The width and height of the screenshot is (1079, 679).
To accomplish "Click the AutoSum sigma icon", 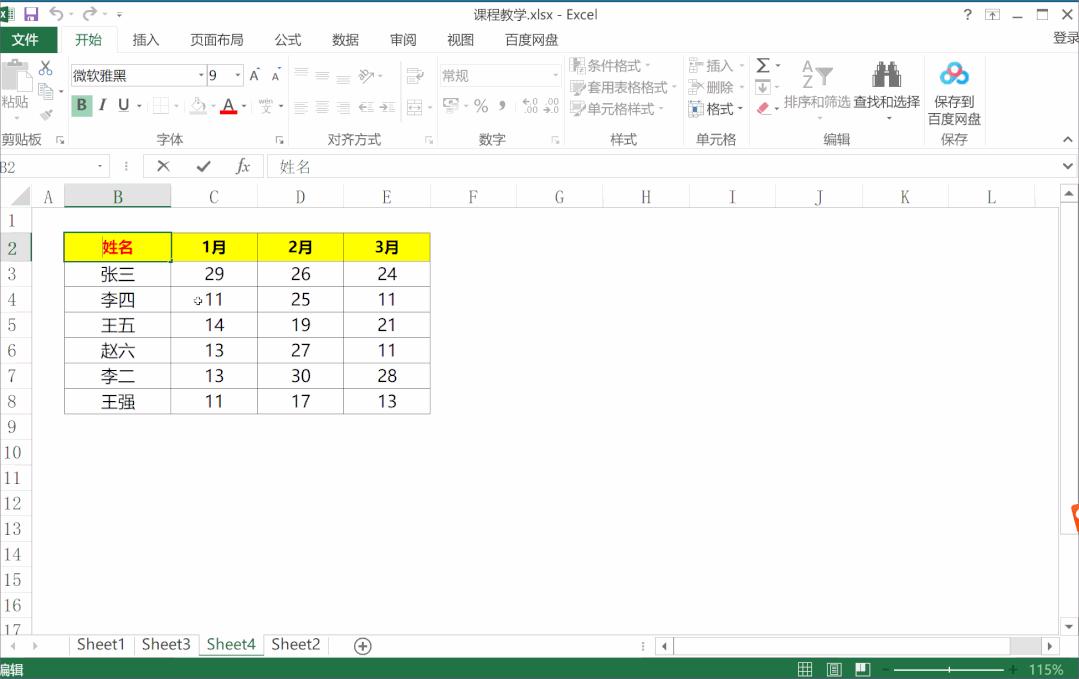I will point(763,65).
